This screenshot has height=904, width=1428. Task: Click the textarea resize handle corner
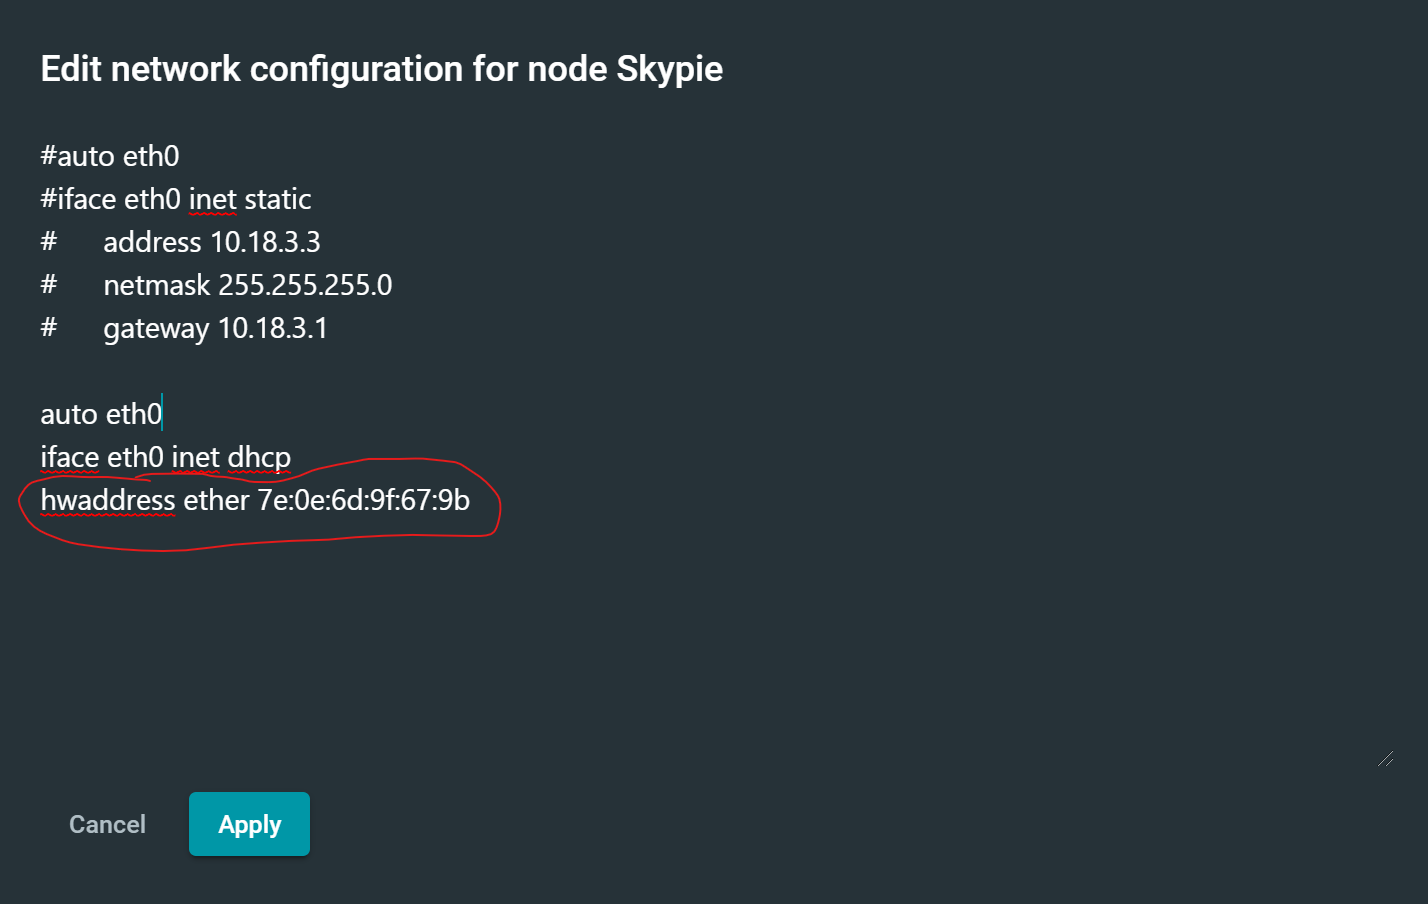[1386, 759]
